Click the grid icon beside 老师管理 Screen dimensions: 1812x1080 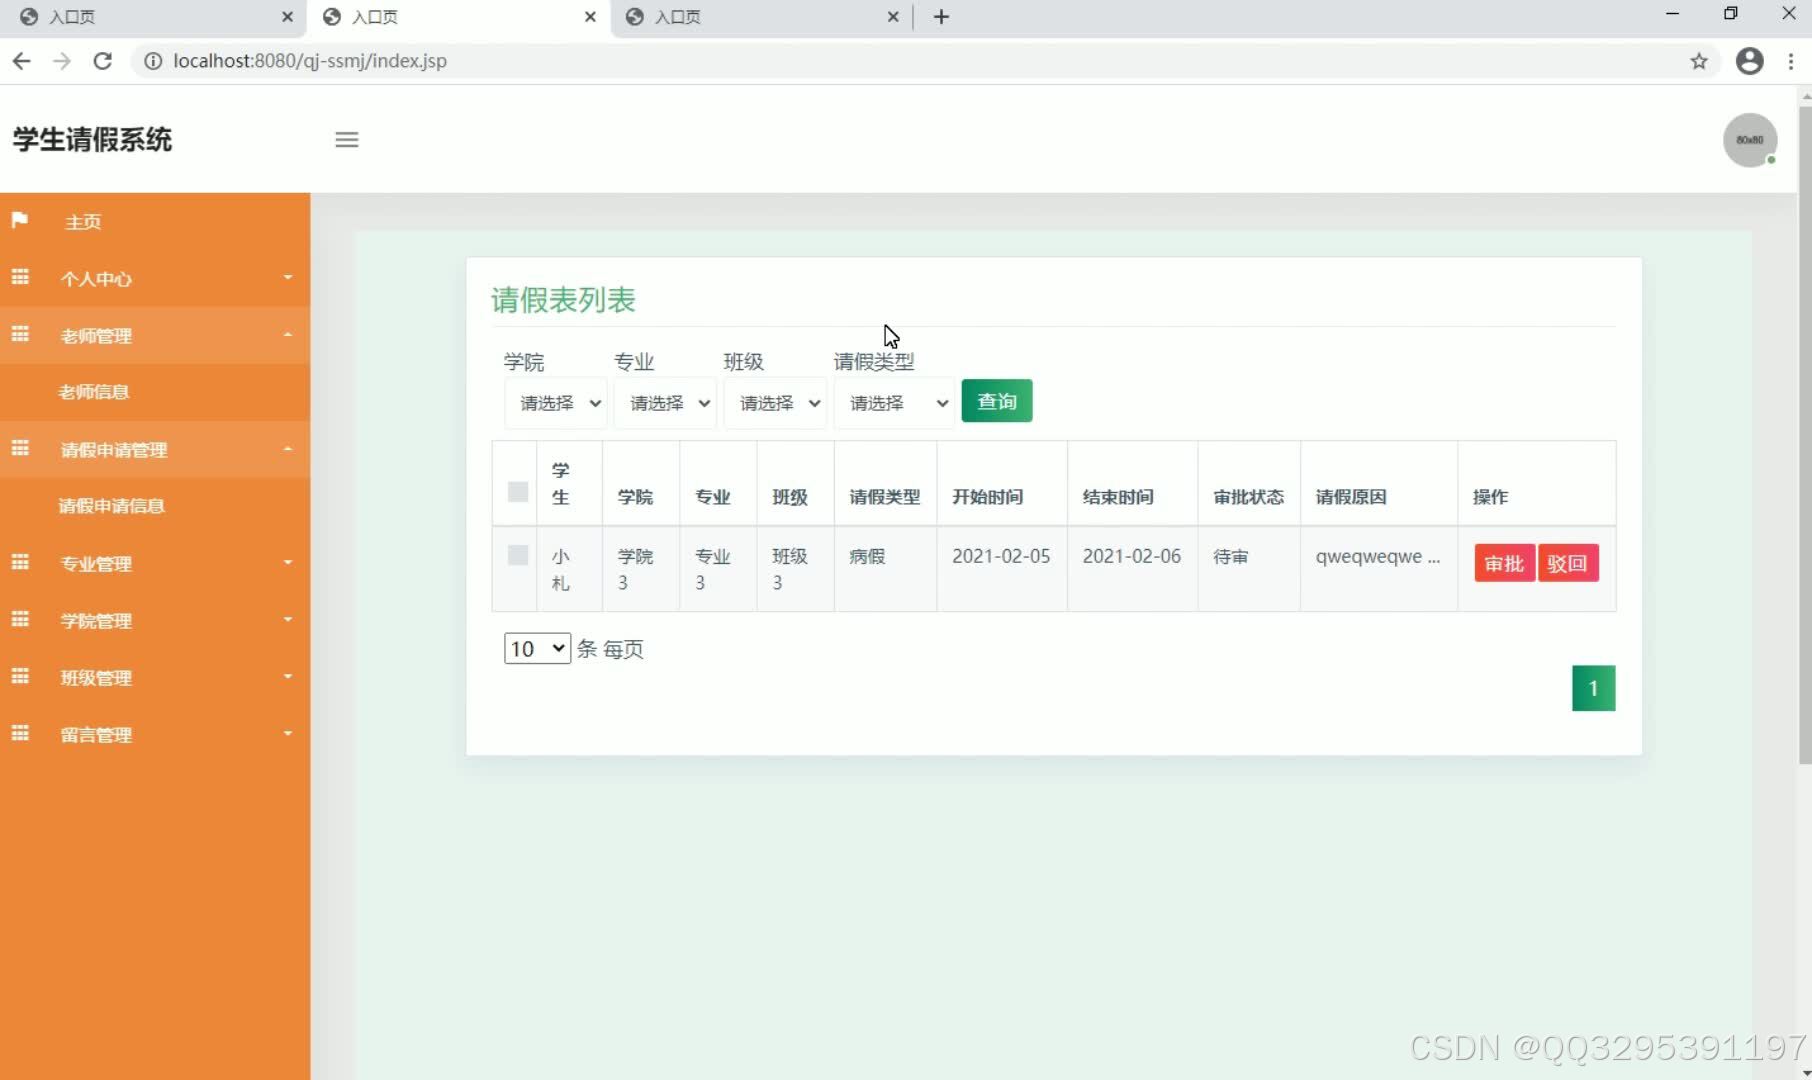(20, 334)
